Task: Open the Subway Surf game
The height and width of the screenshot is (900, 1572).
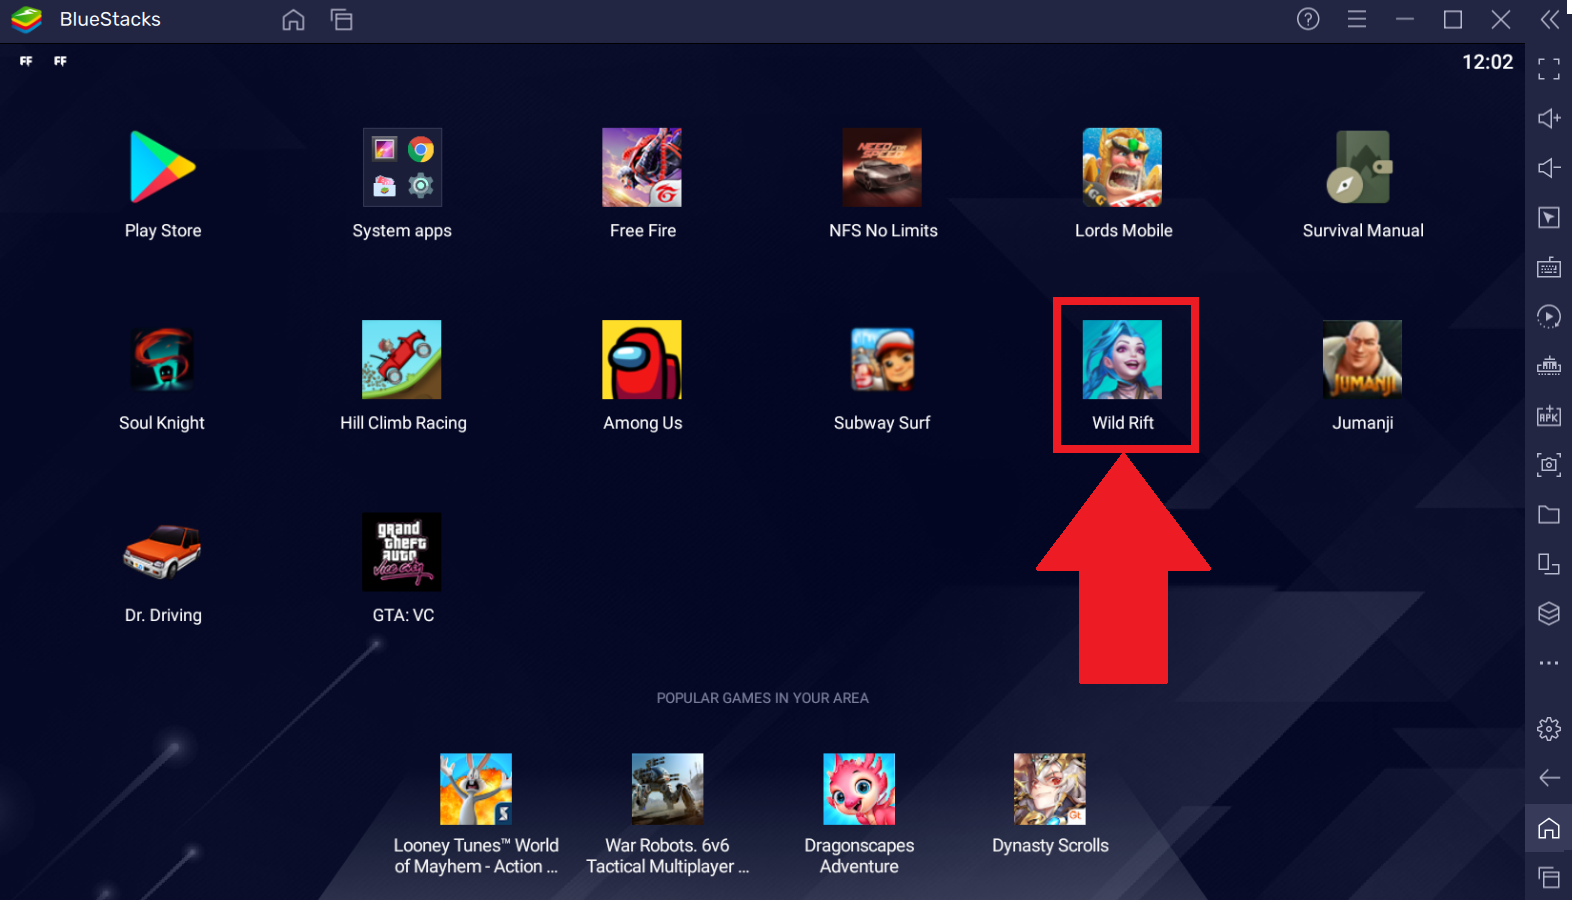Action: pos(882,360)
